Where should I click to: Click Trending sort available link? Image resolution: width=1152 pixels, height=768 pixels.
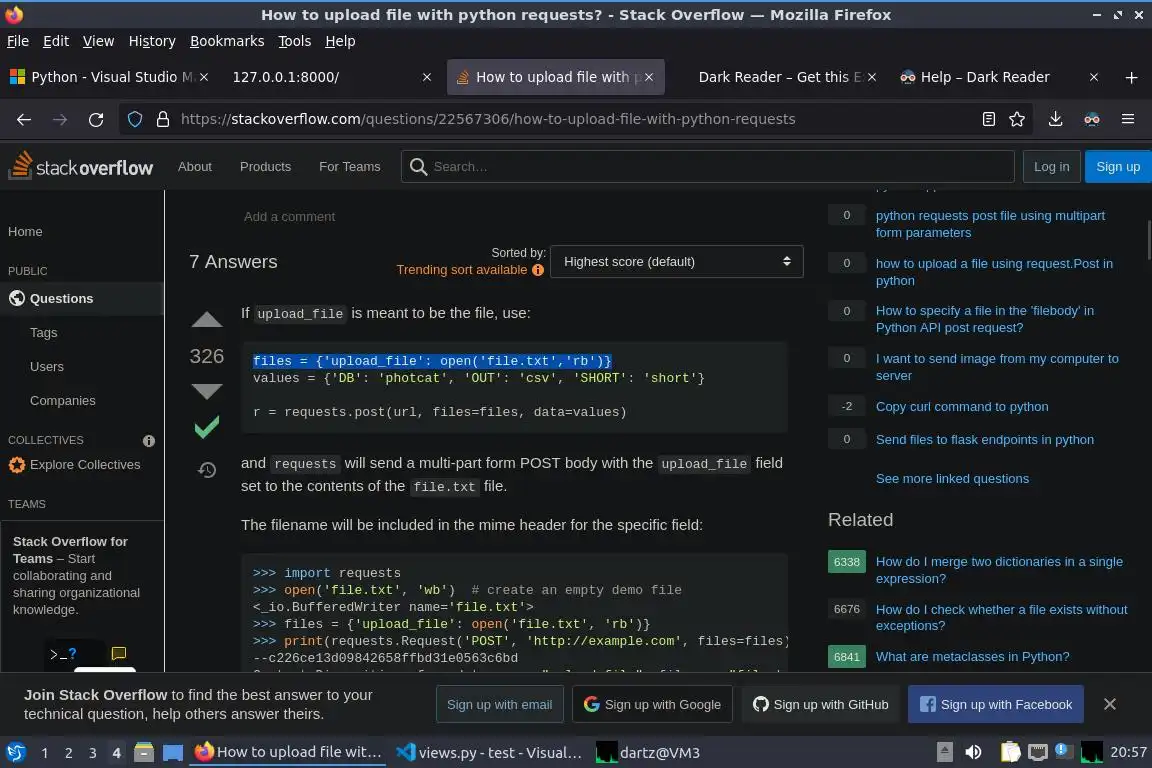pyautogui.click(x=461, y=270)
